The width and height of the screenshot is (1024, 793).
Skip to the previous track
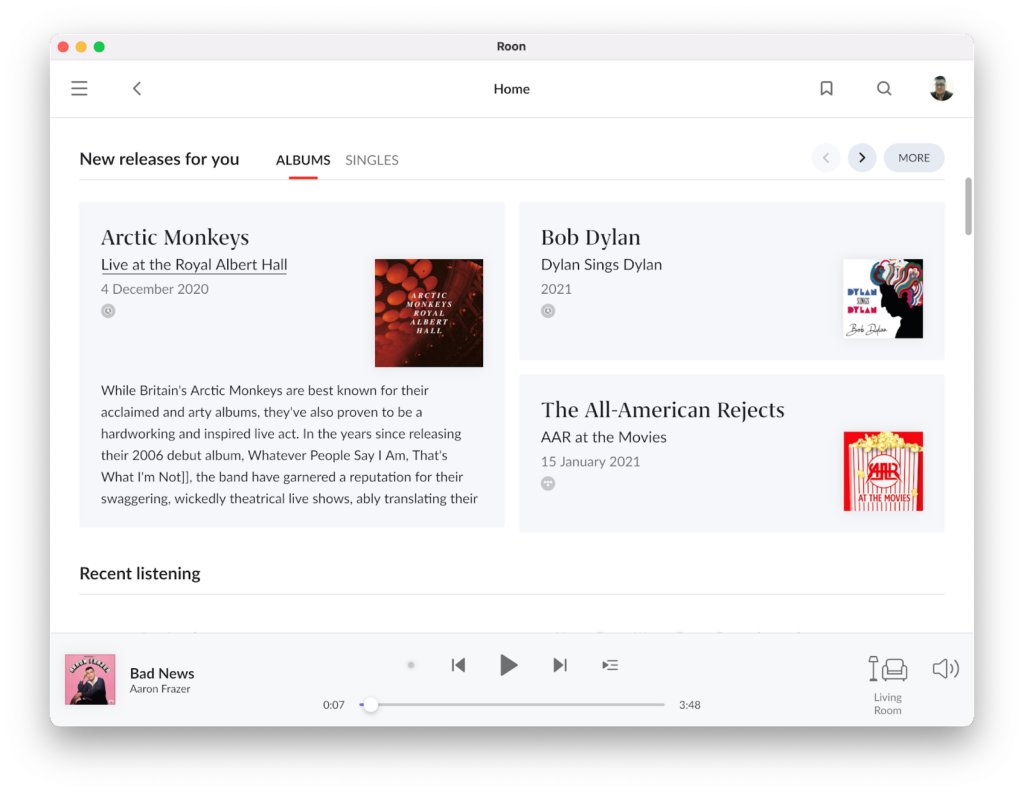pyautogui.click(x=458, y=665)
